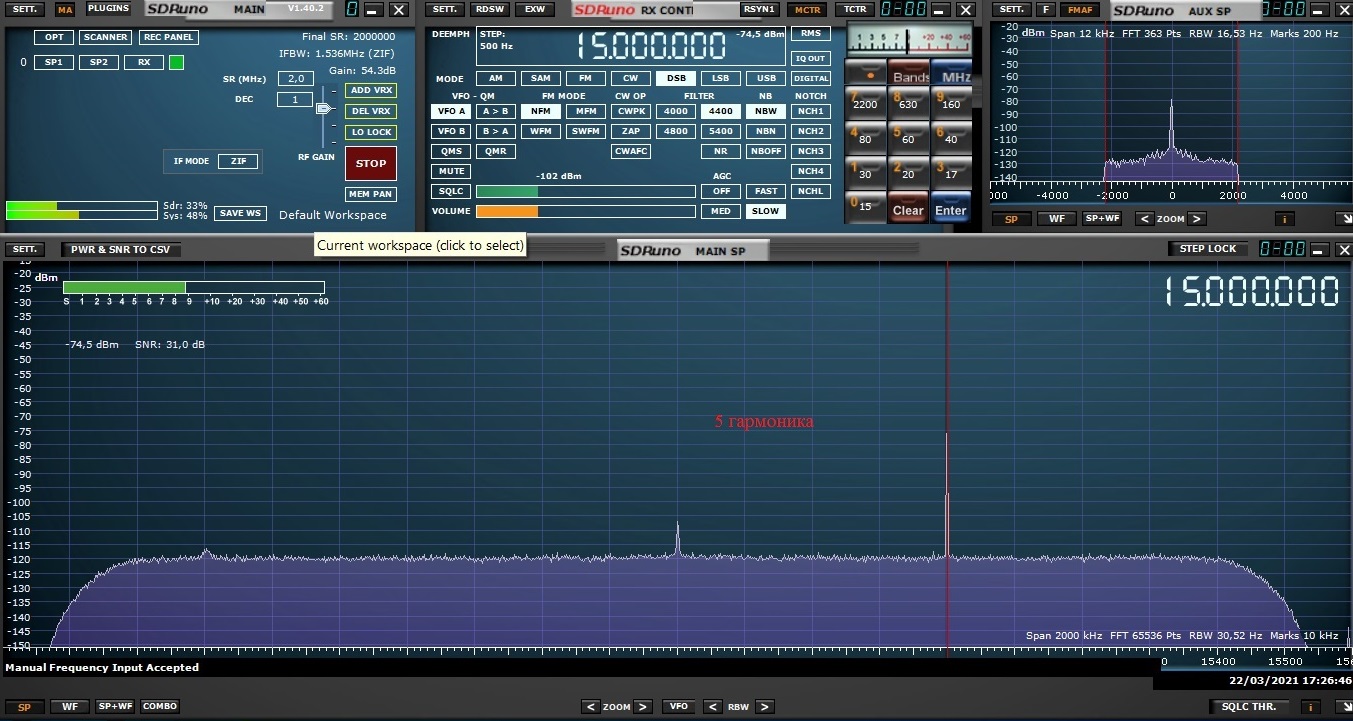
Task: Decrease RBW with left arrow in Main SP
Action: point(712,706)
